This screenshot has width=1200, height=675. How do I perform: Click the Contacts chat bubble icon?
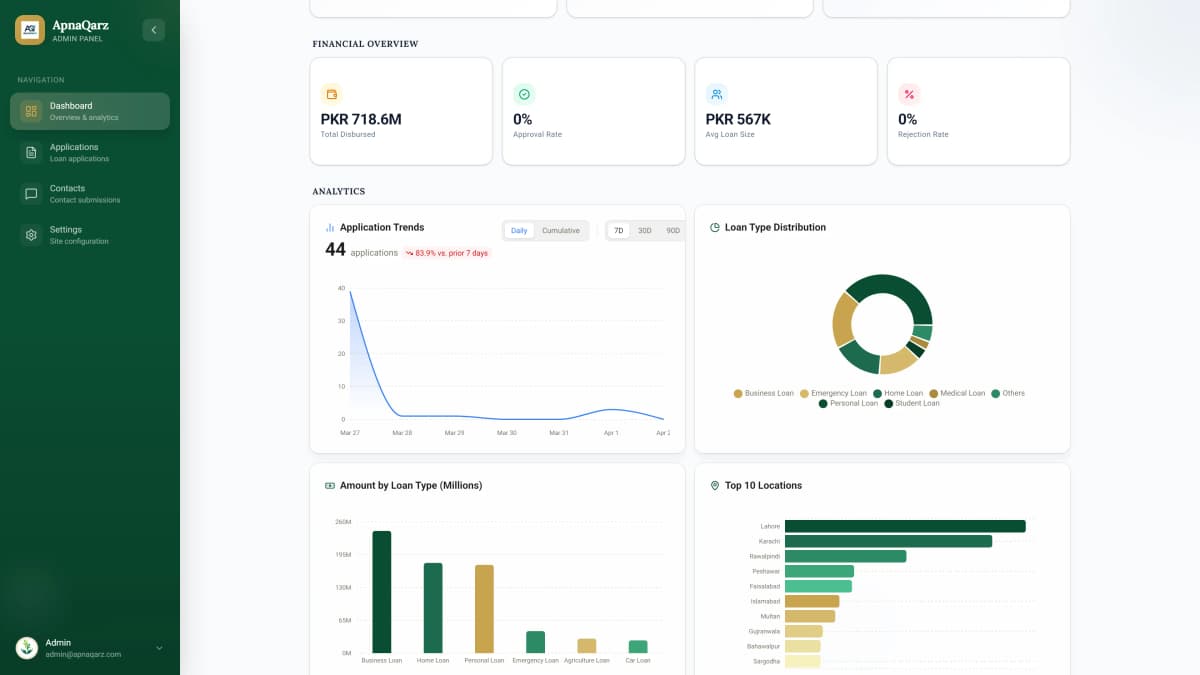point(31,193)
